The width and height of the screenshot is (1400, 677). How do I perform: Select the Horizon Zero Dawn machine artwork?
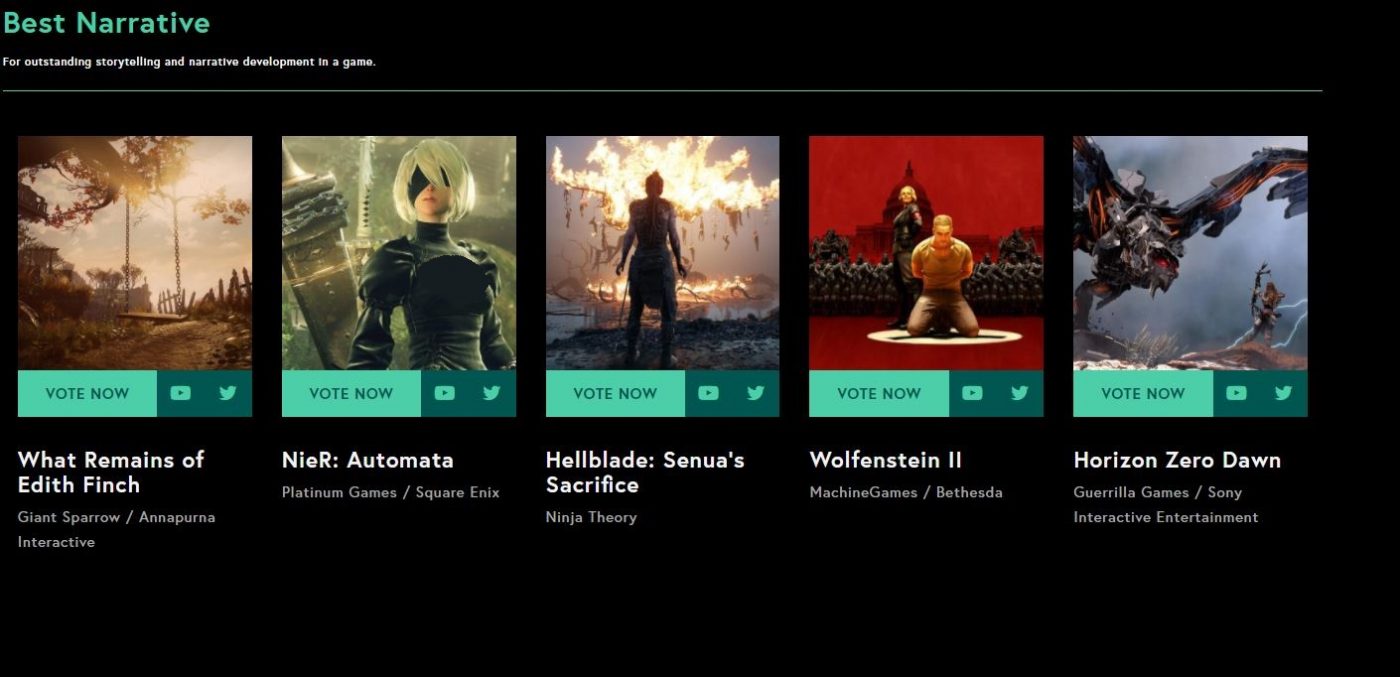tap(1190, 253)
